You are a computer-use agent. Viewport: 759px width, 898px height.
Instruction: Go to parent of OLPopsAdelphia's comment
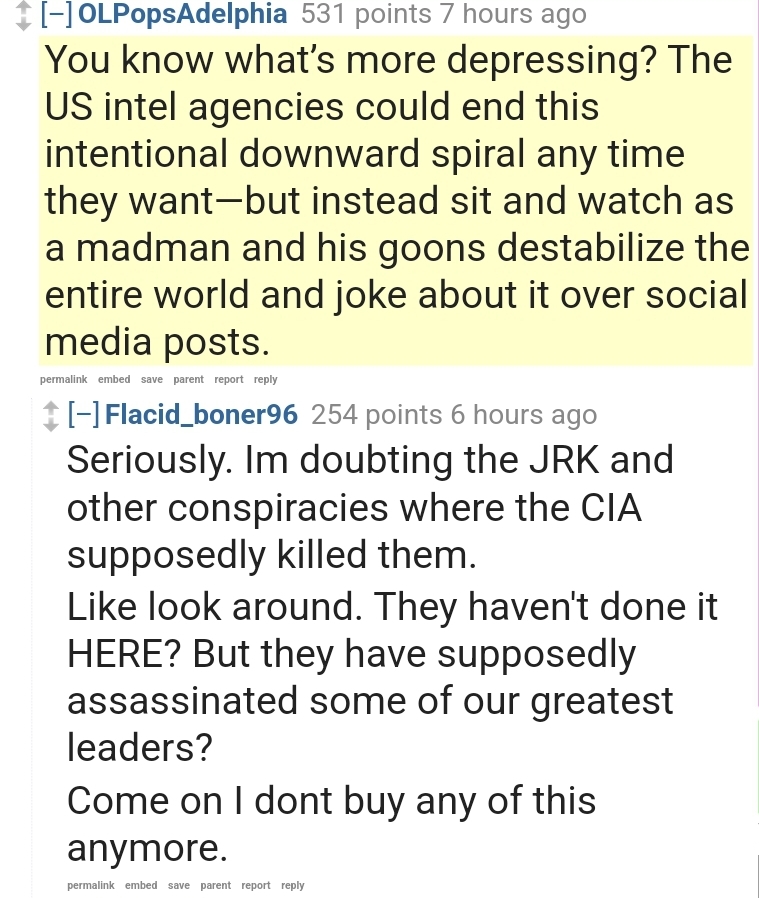[x=188, y=379]
